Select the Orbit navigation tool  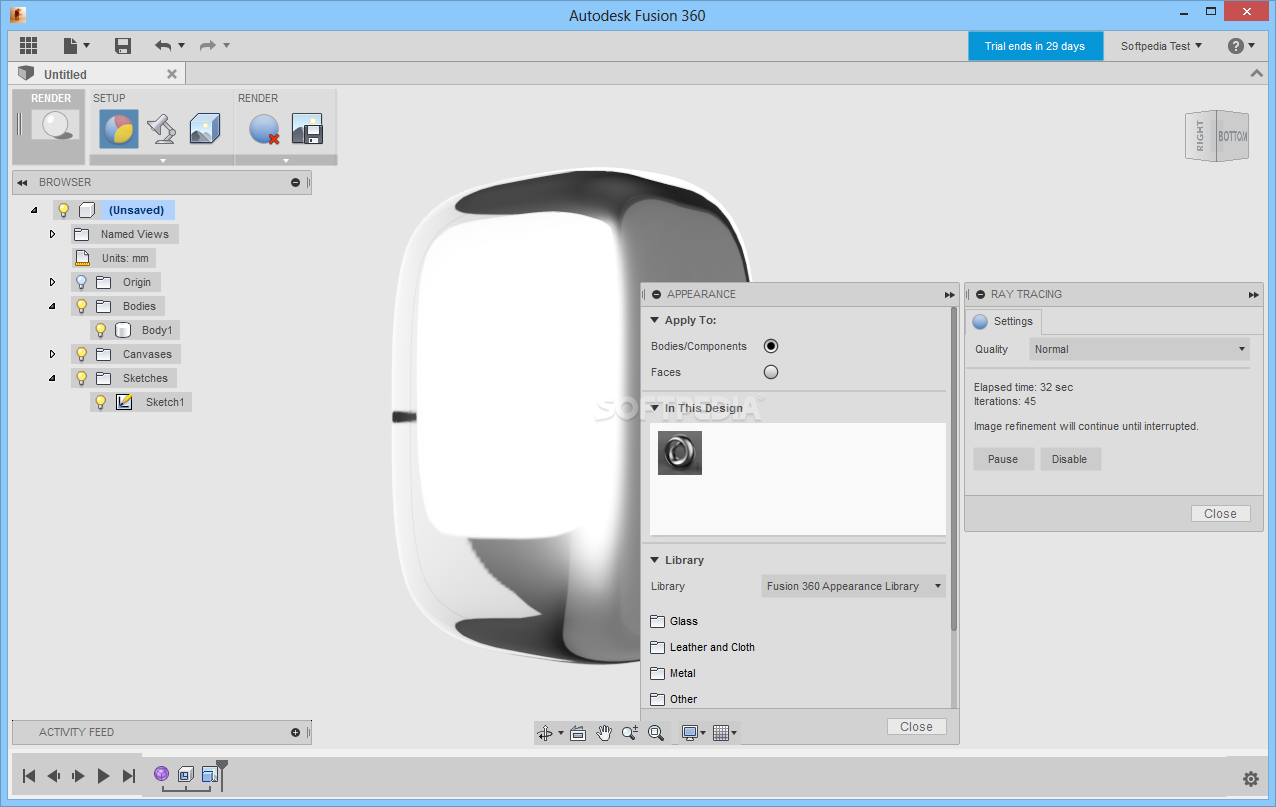[x=545, y=733]
